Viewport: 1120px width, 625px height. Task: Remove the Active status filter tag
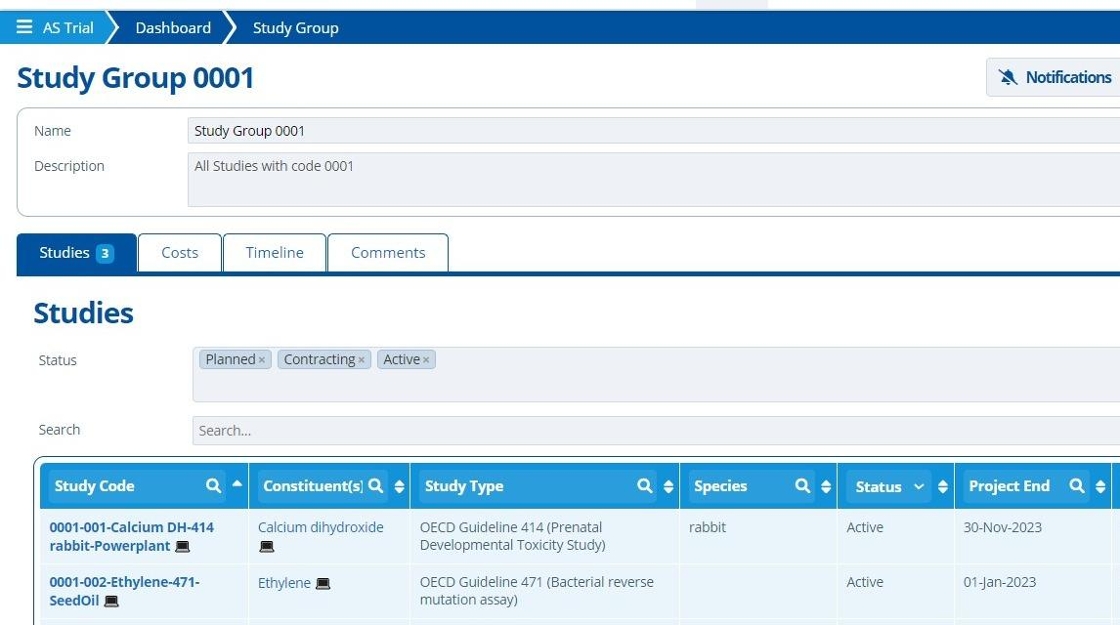pyautogui.click(x=426, y=360)
